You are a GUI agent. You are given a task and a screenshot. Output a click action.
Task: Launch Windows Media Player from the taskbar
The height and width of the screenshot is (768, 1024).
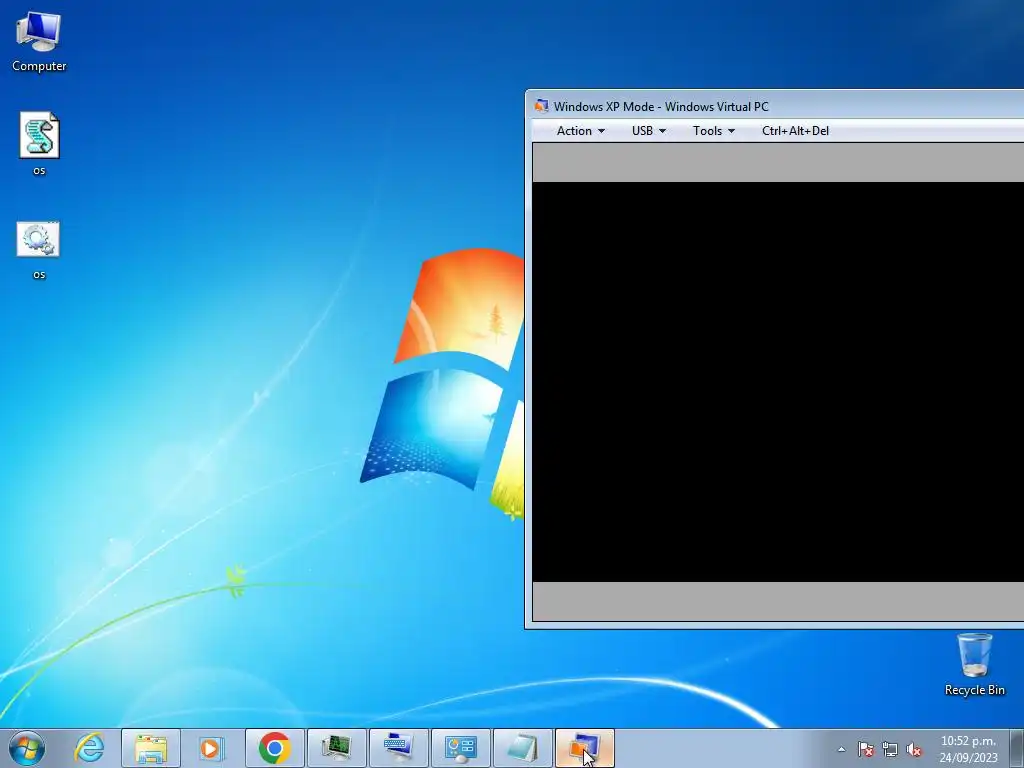pos(211,748)
